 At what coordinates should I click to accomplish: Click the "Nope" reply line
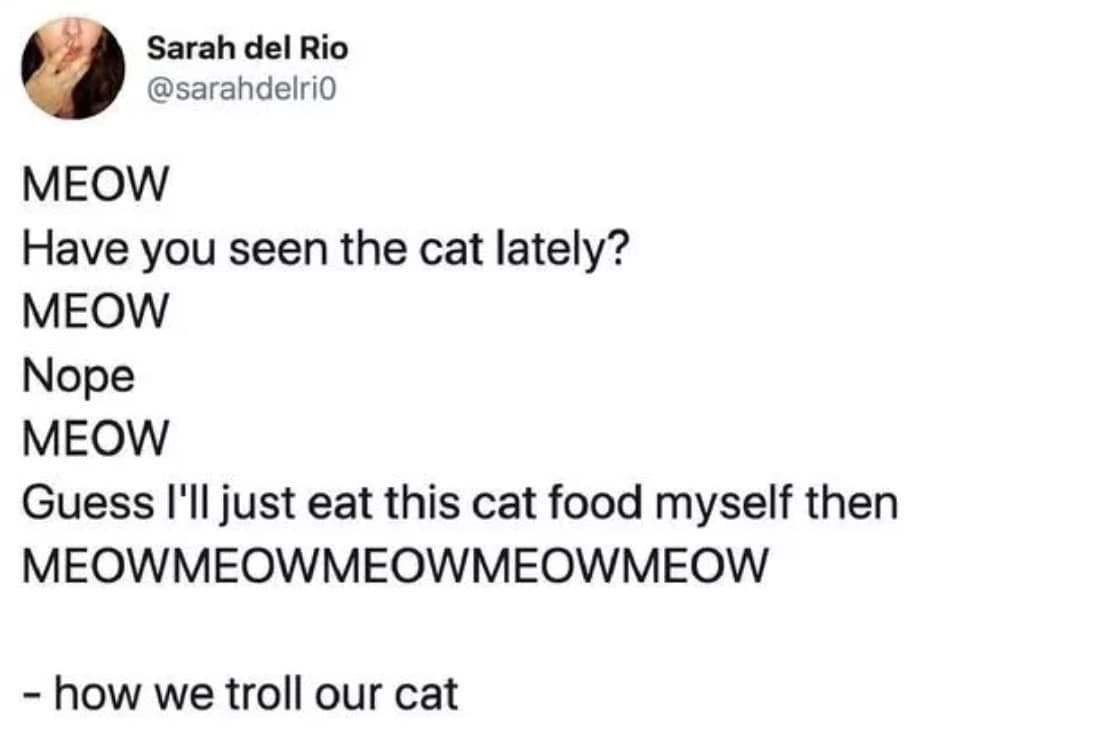[x=78, y=376]
